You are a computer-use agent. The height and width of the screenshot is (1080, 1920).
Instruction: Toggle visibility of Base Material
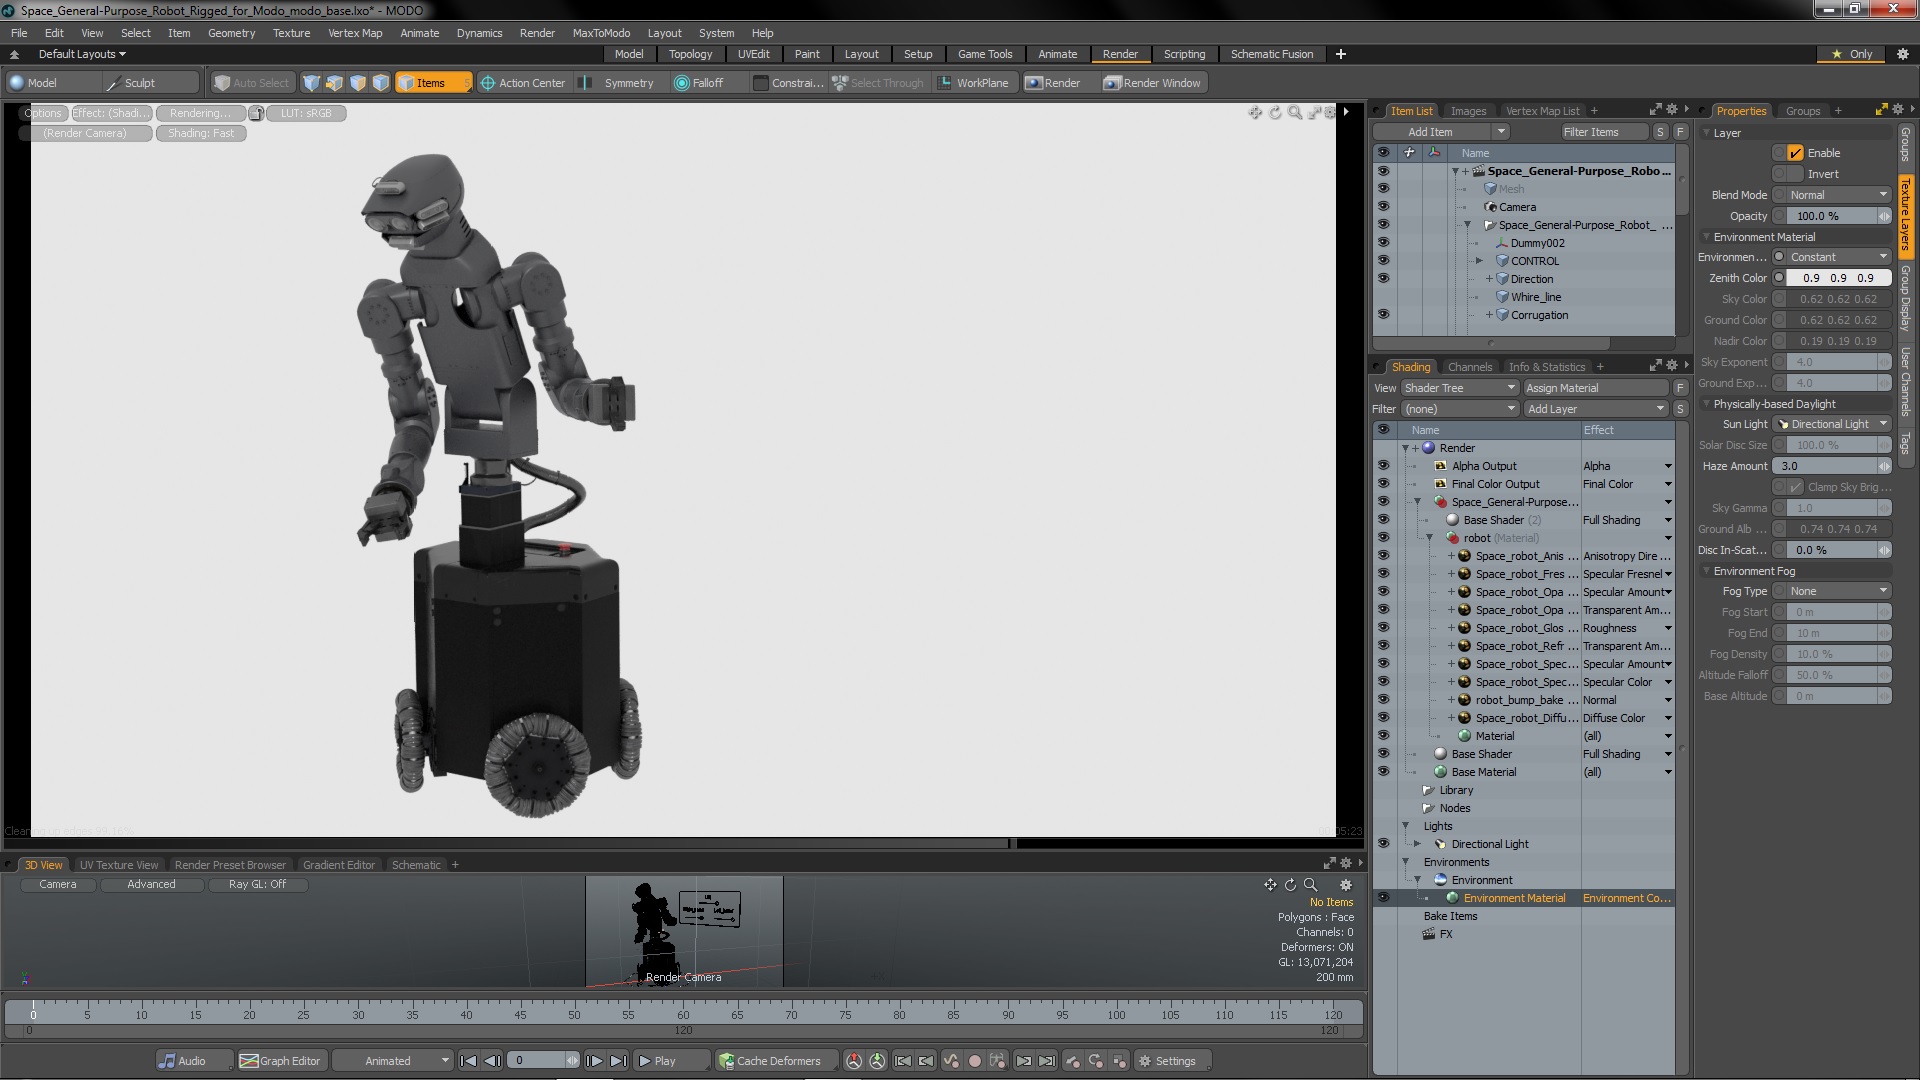tap(1383, 772)
